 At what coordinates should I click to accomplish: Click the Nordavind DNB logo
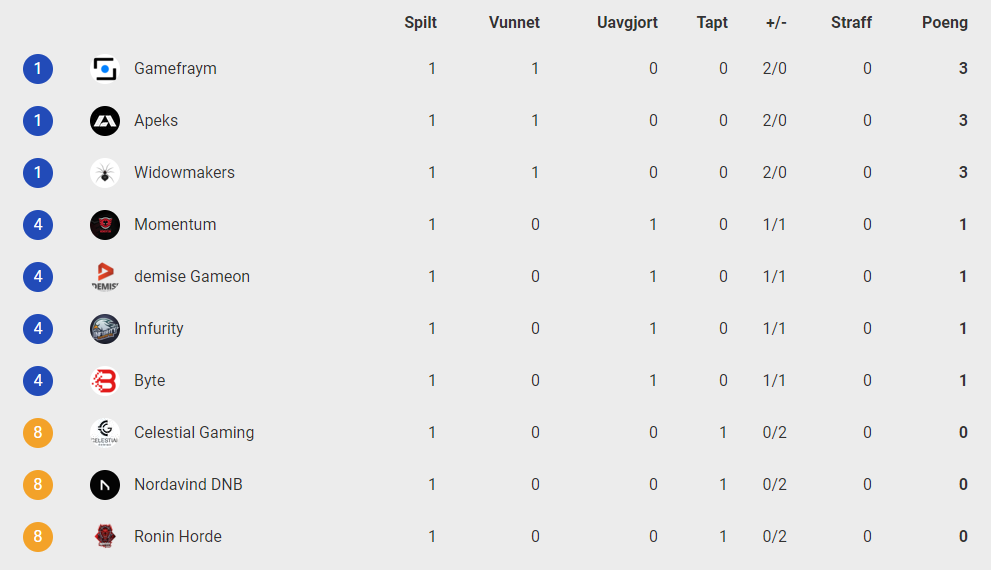point(105,485)
